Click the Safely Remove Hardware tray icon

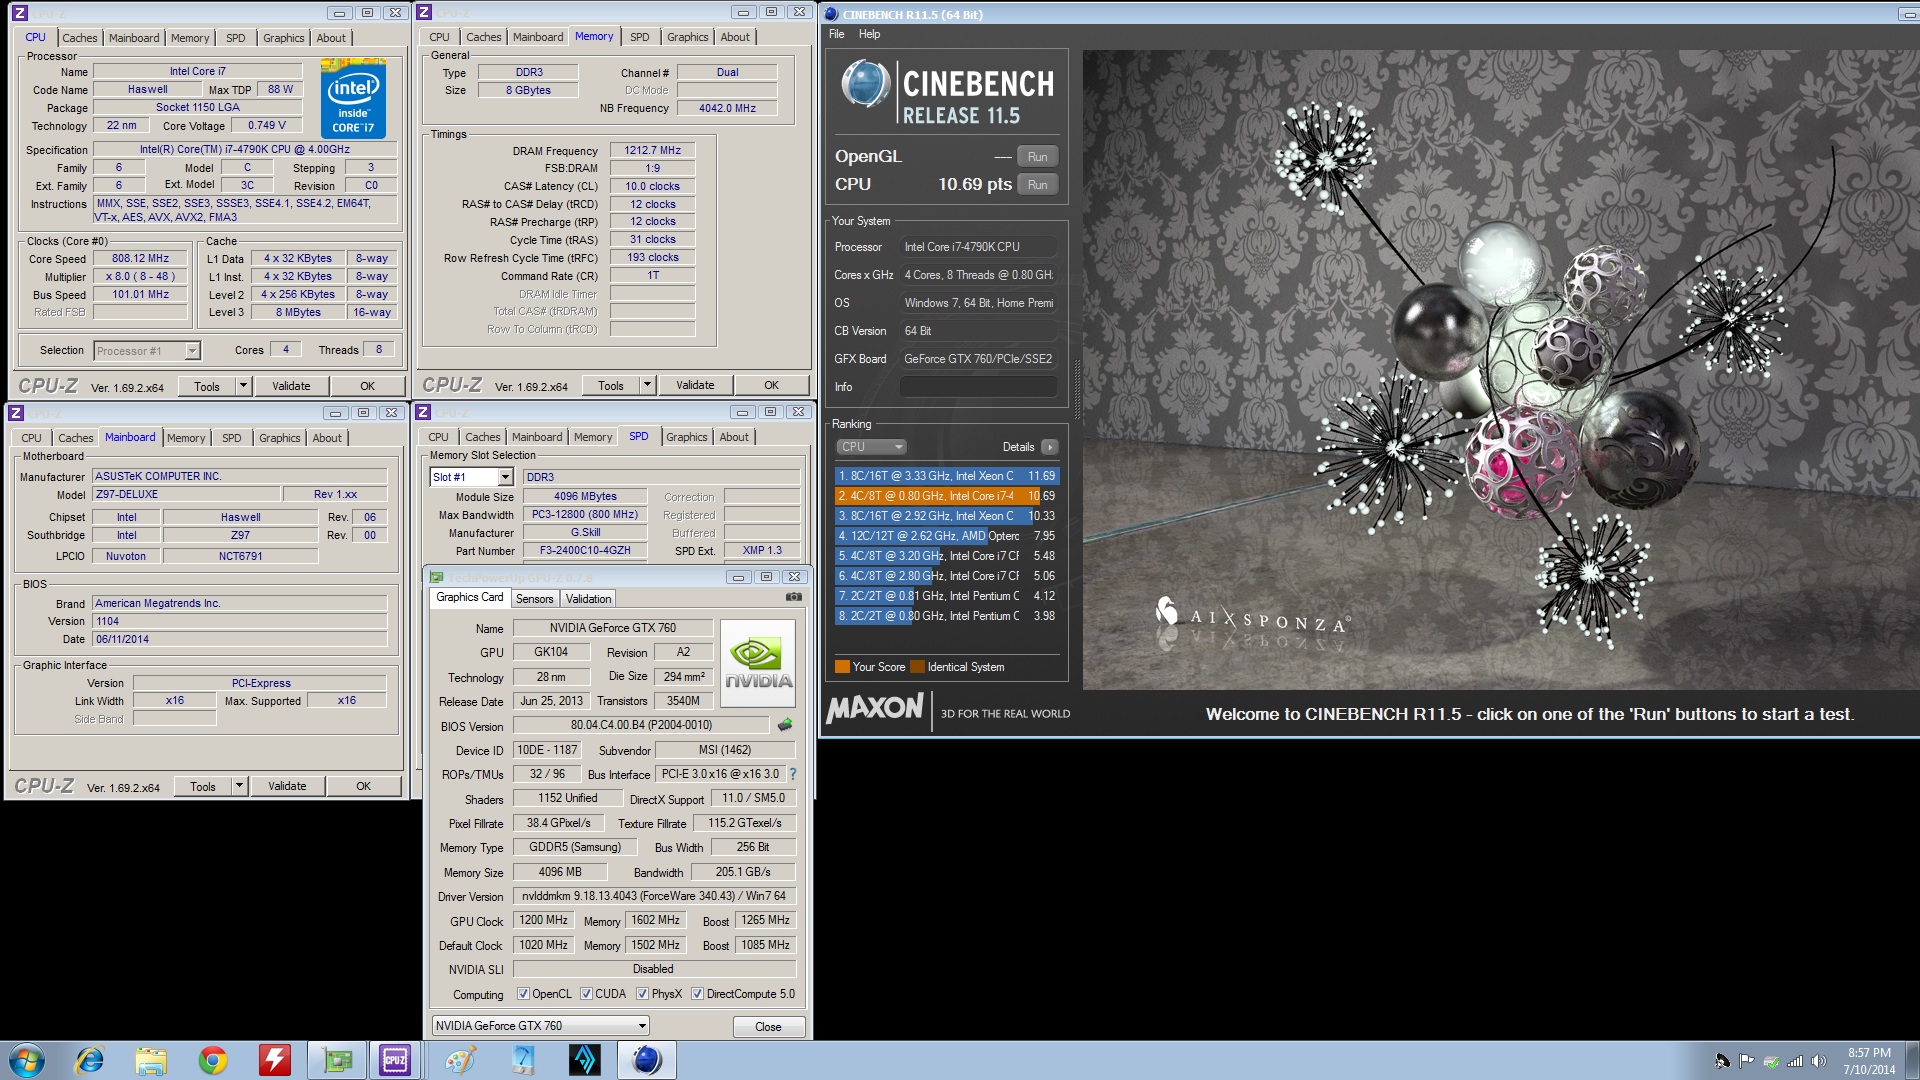[1771, 1061]
